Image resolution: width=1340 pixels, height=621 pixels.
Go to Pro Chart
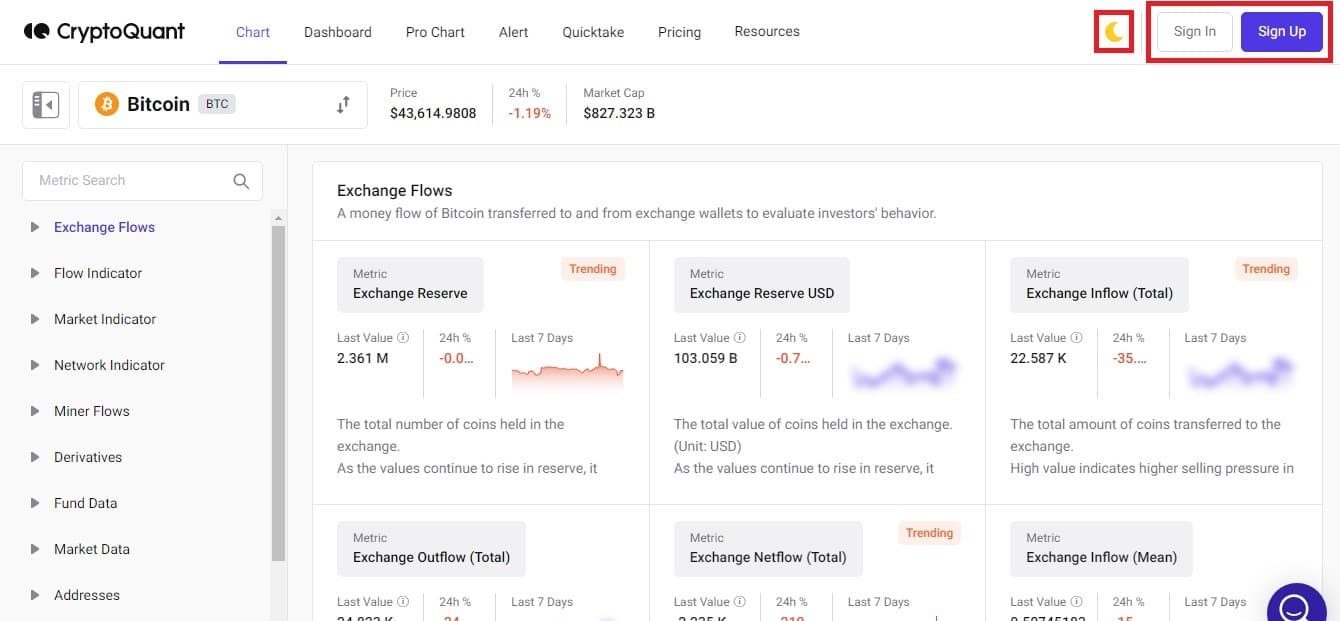click(435, 32)
